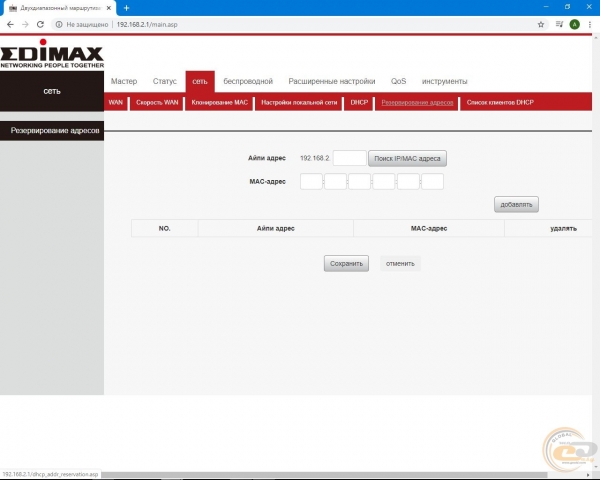The height and width of the screenshot is (480, 600).
Task: Go forward in browser history
Action: tap(25, 24)
